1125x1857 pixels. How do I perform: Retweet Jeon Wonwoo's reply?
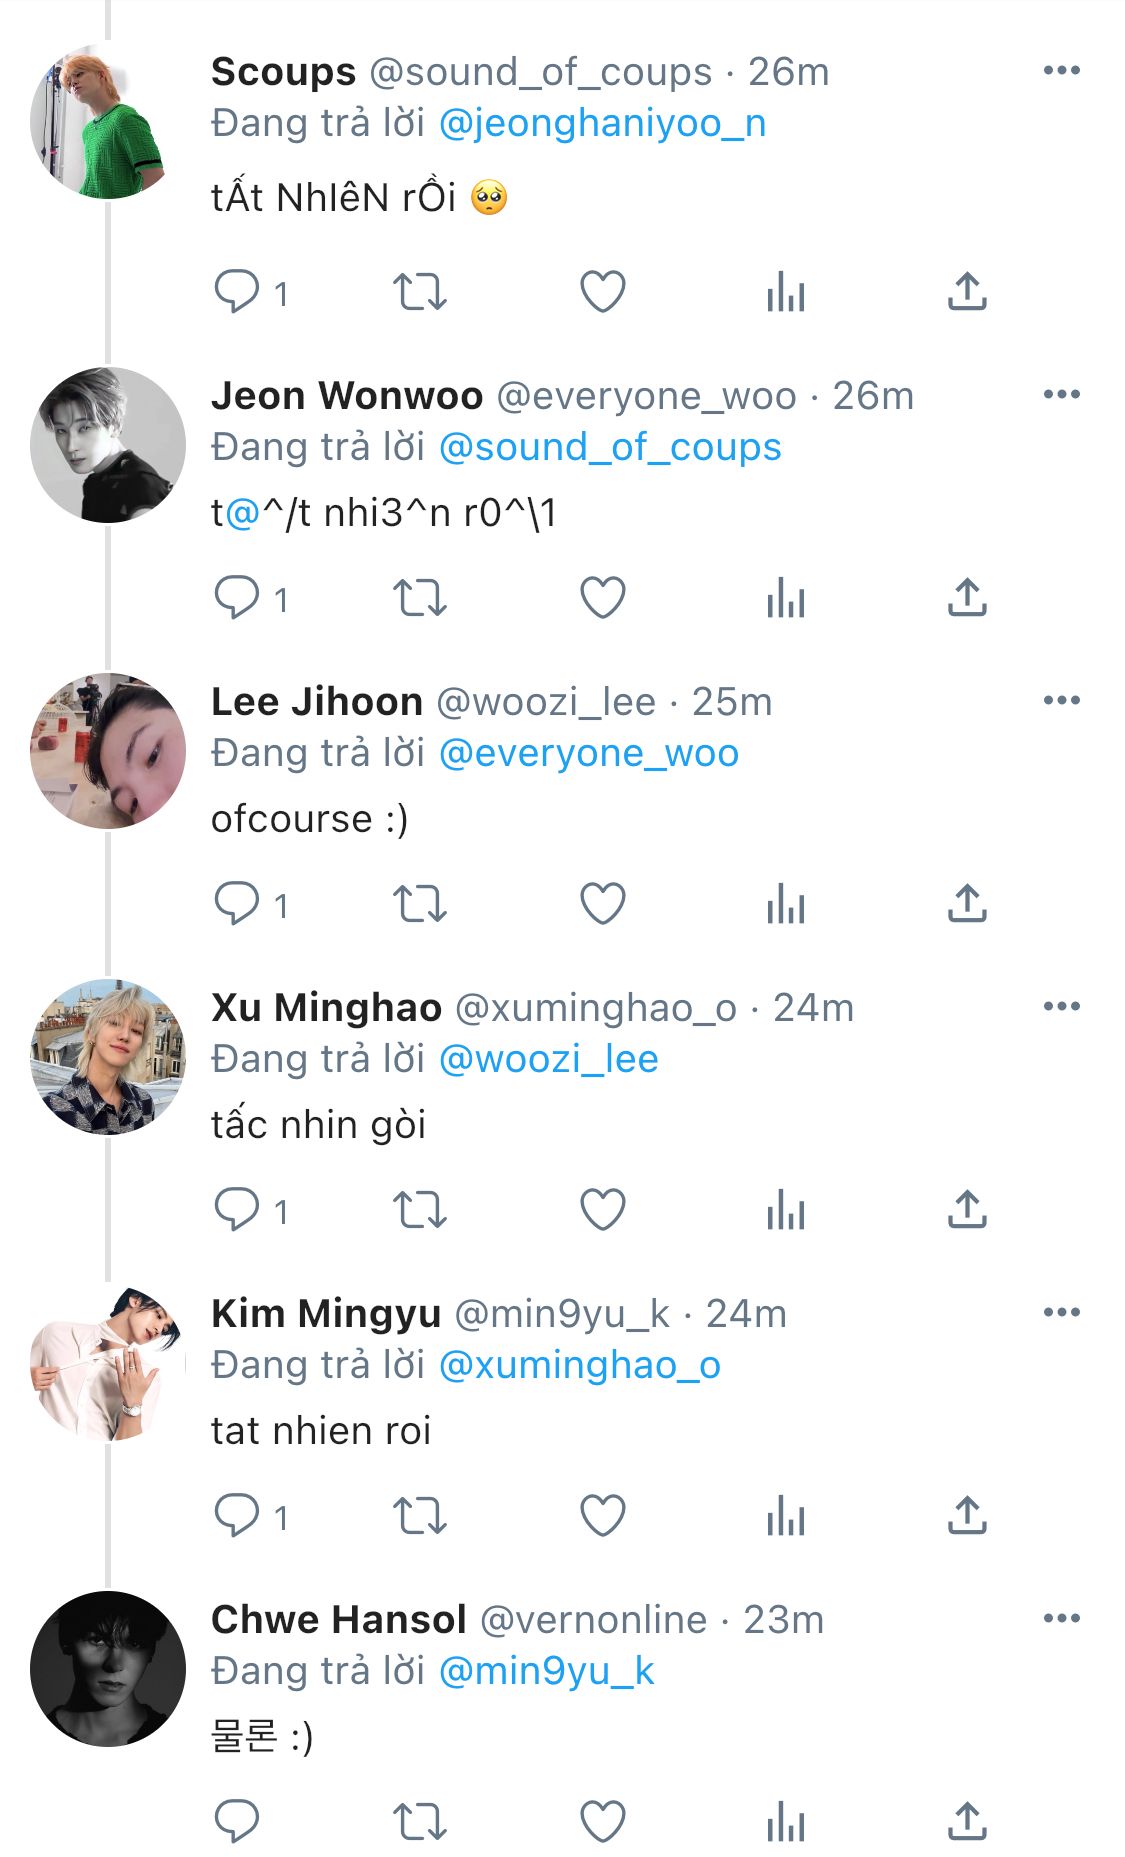(419, 598)
